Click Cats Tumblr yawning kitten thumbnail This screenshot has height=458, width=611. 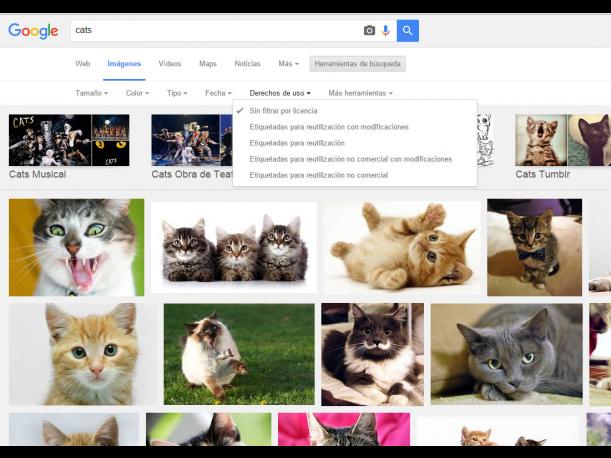point(541,140)
